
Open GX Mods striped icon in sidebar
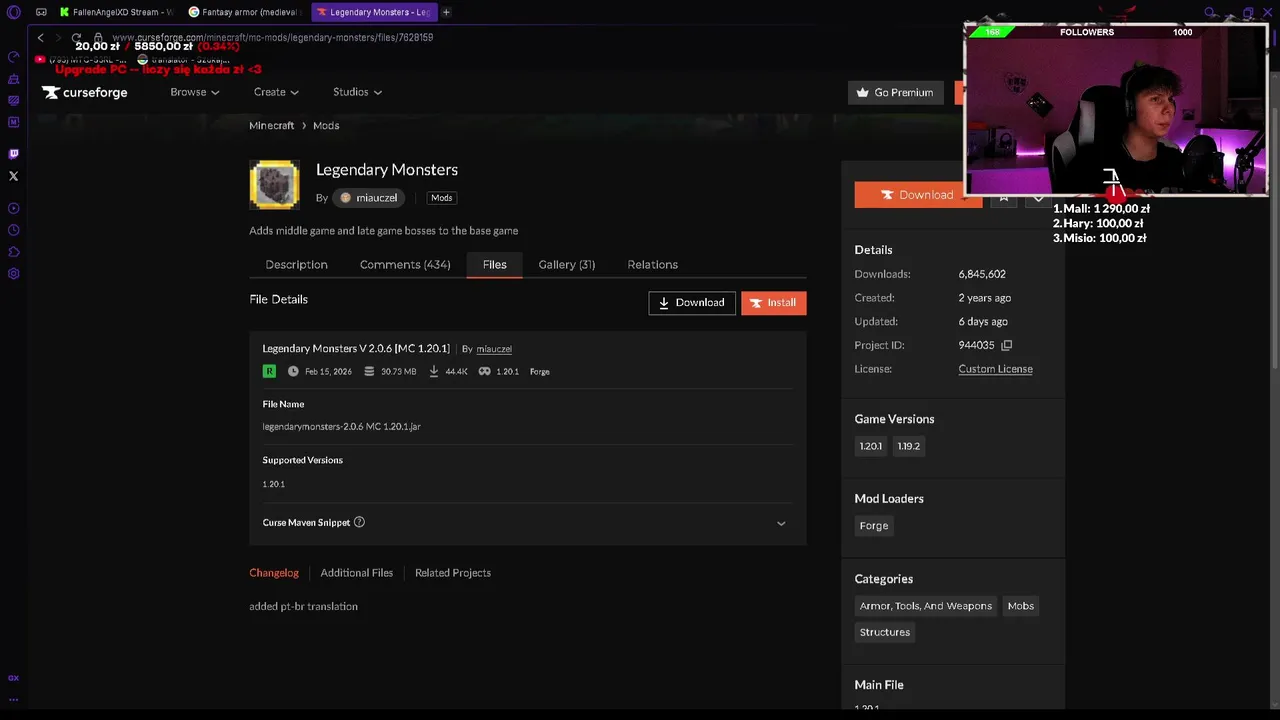[x=13, y=100]
